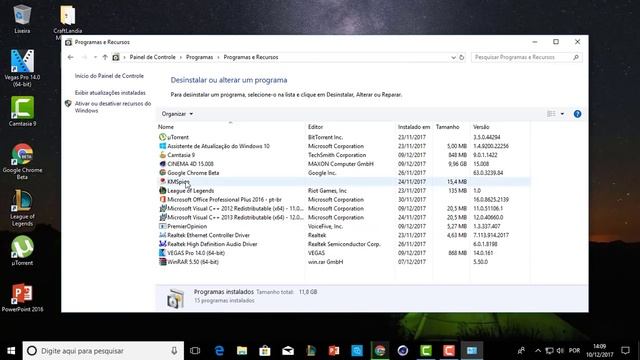
Task: Open the volume icon in system tray
Action: (x=560, y=351)
